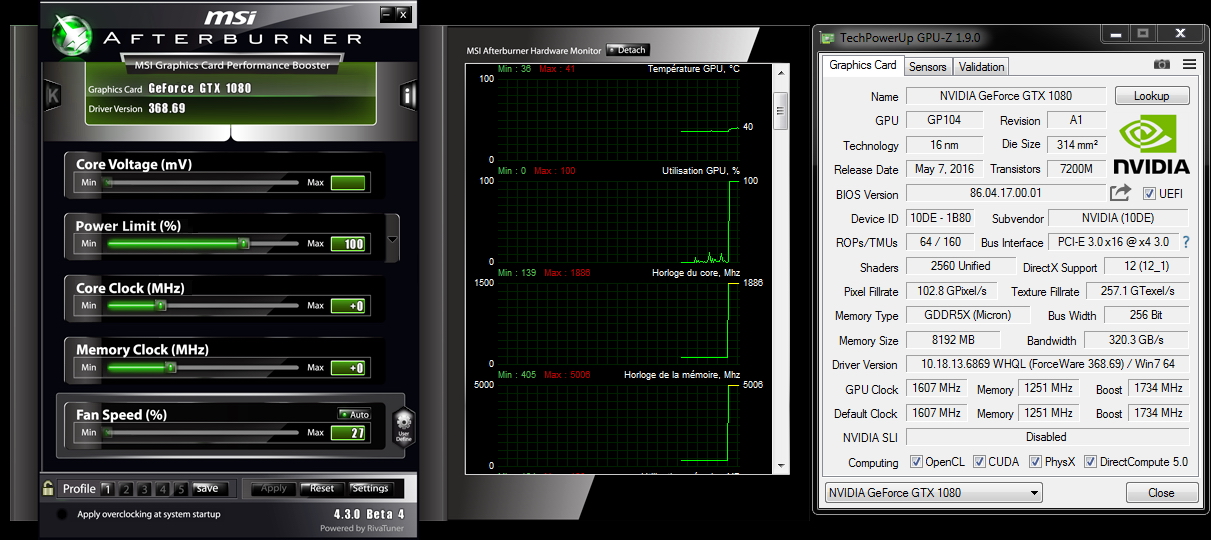Click the GPU-Z Close button
This screenshot has height=540, width=1211.
tap(1161, 492)
